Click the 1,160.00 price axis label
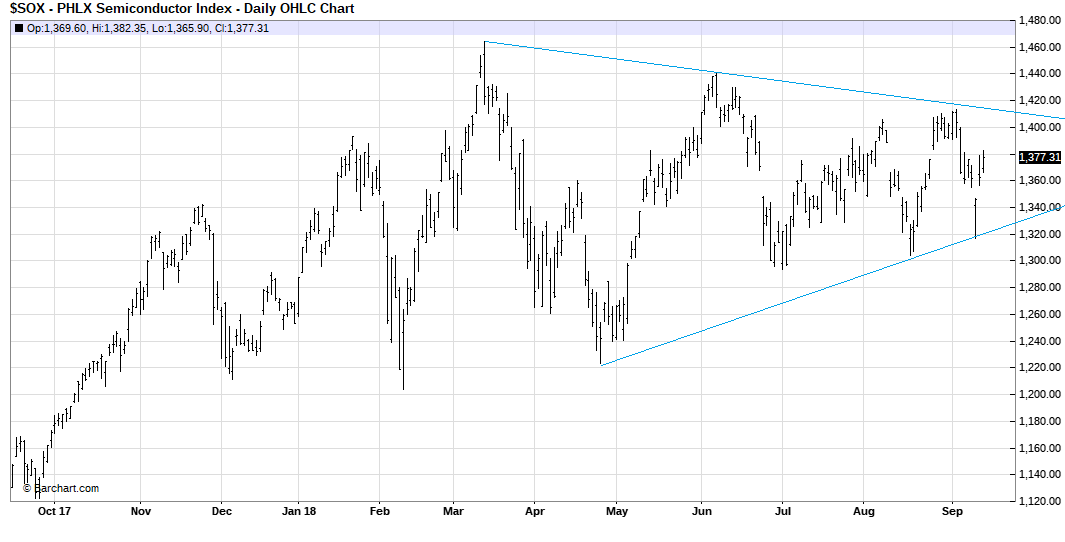Image resolution: width=1065 pixels, height=542 pixels. pyautogui.click(x=1040, y=448)
